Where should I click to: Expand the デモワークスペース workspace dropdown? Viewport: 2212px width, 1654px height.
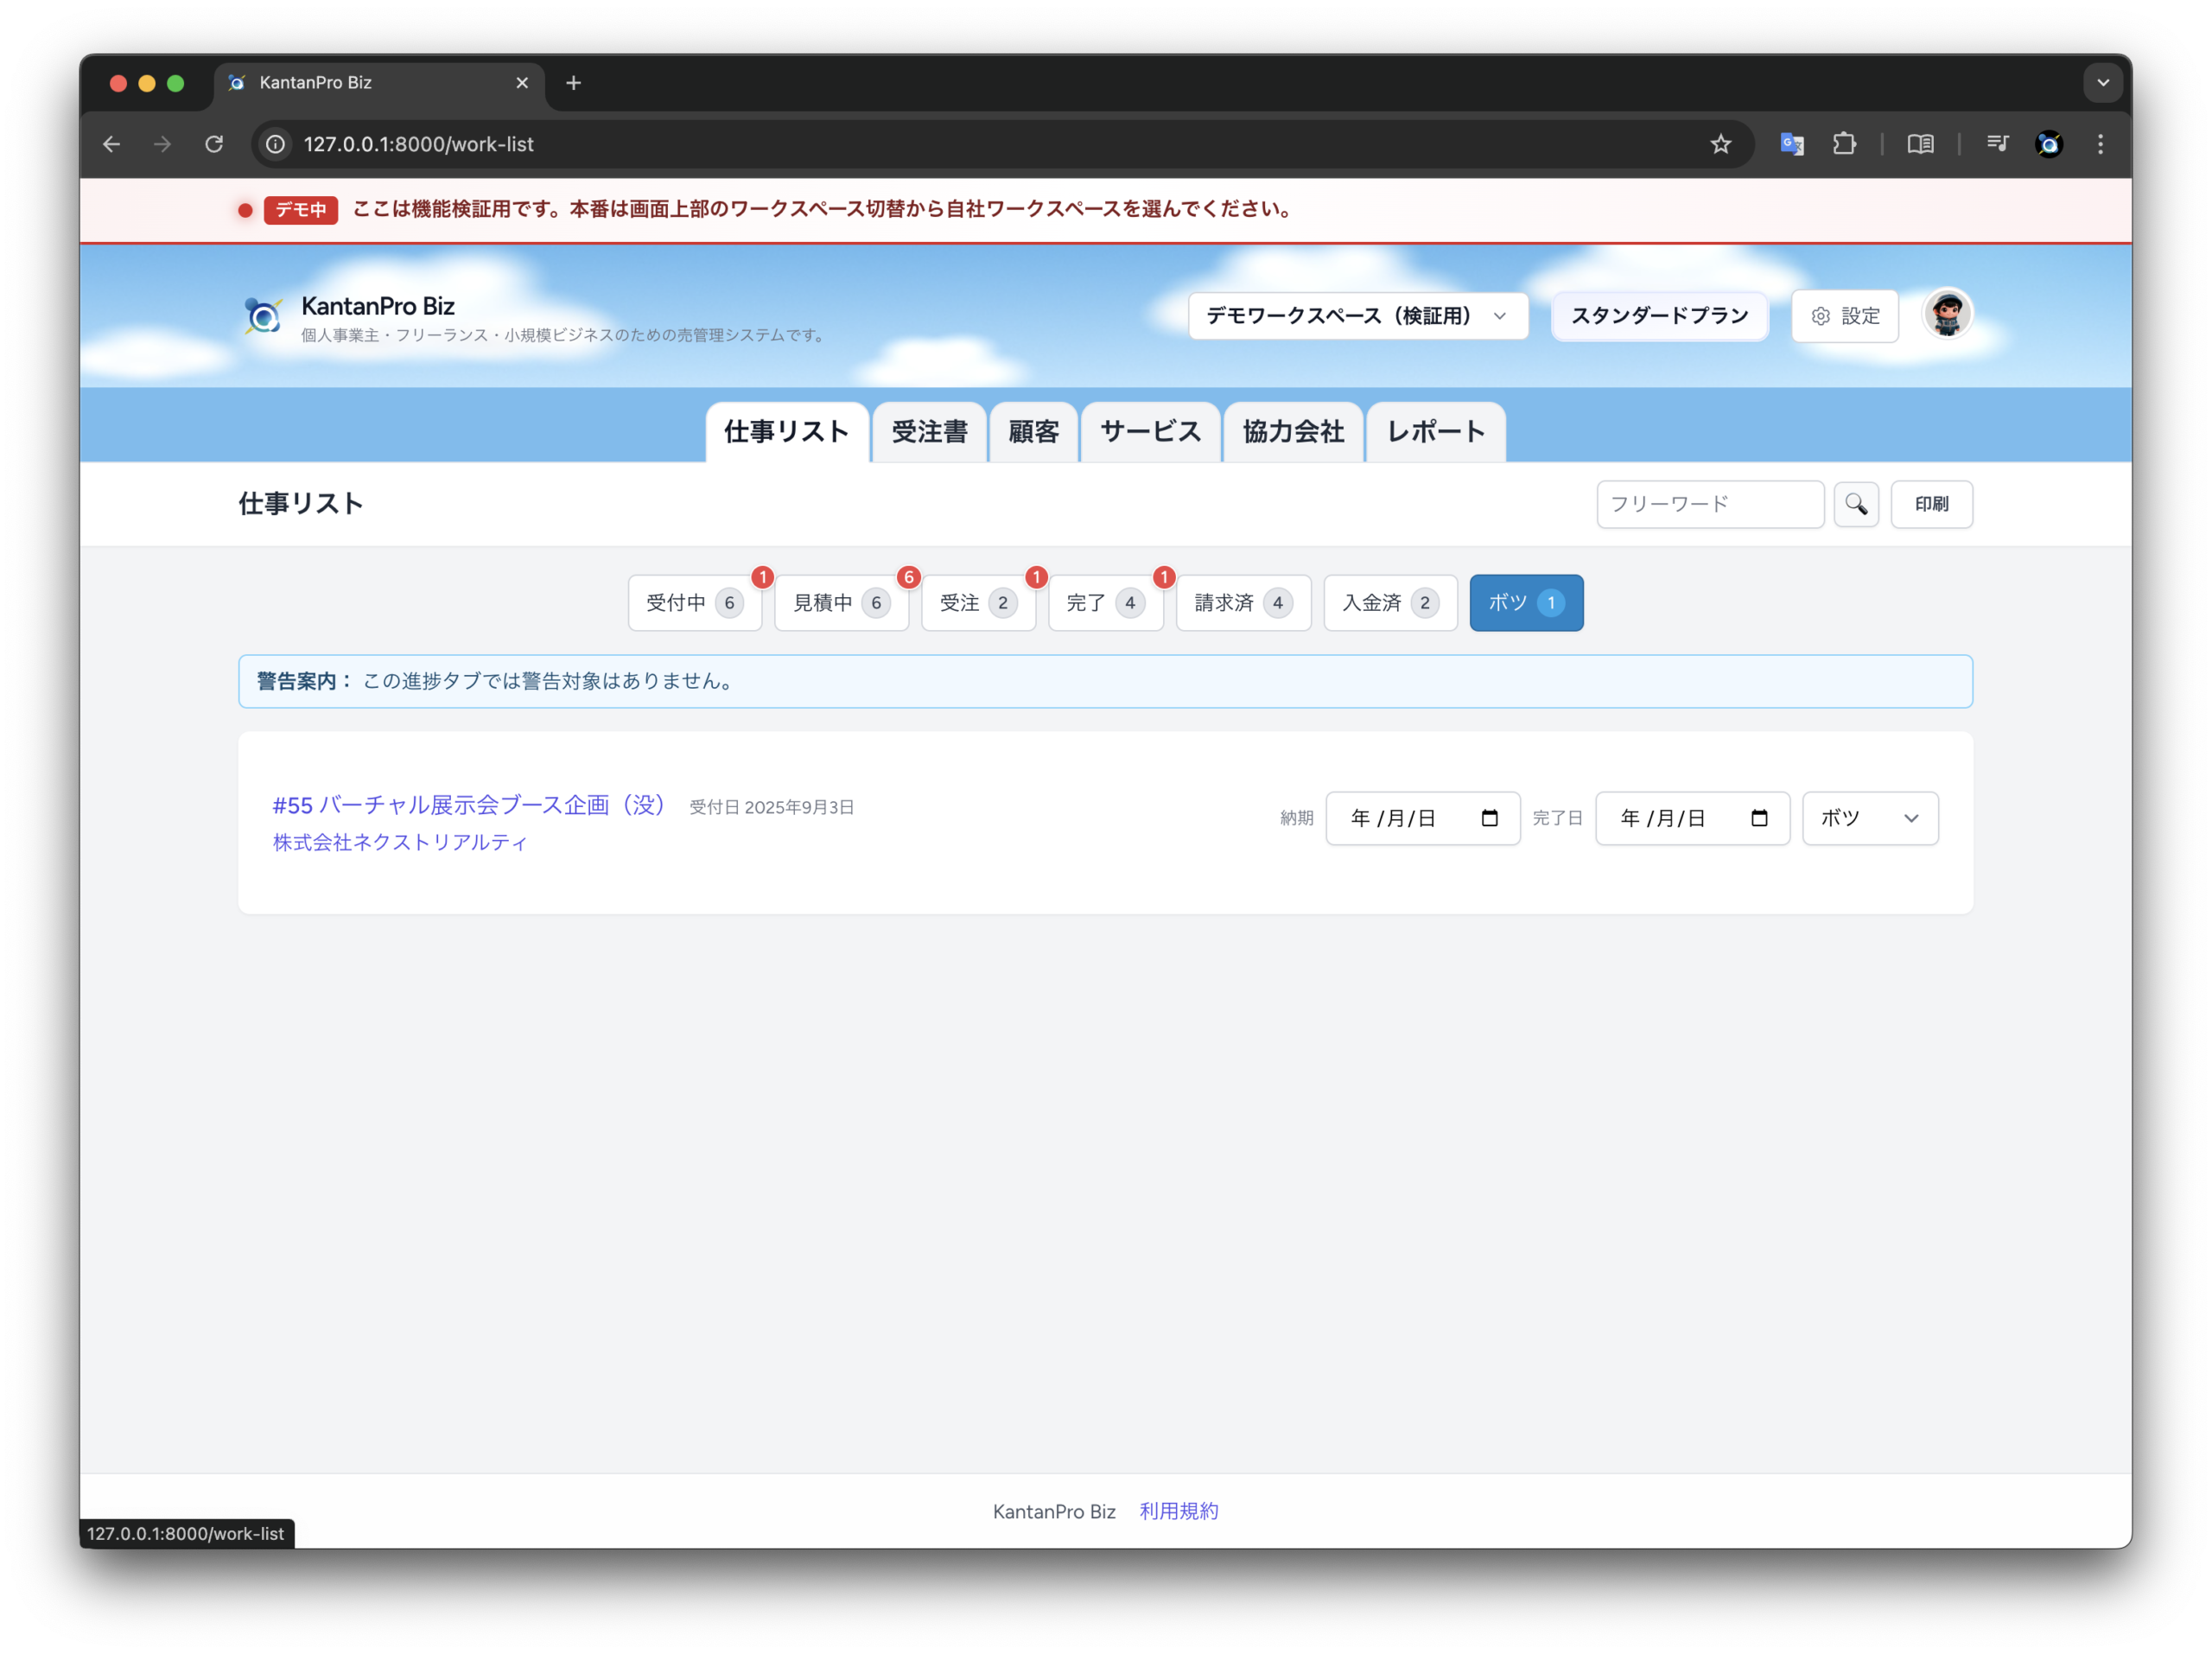1357,316
